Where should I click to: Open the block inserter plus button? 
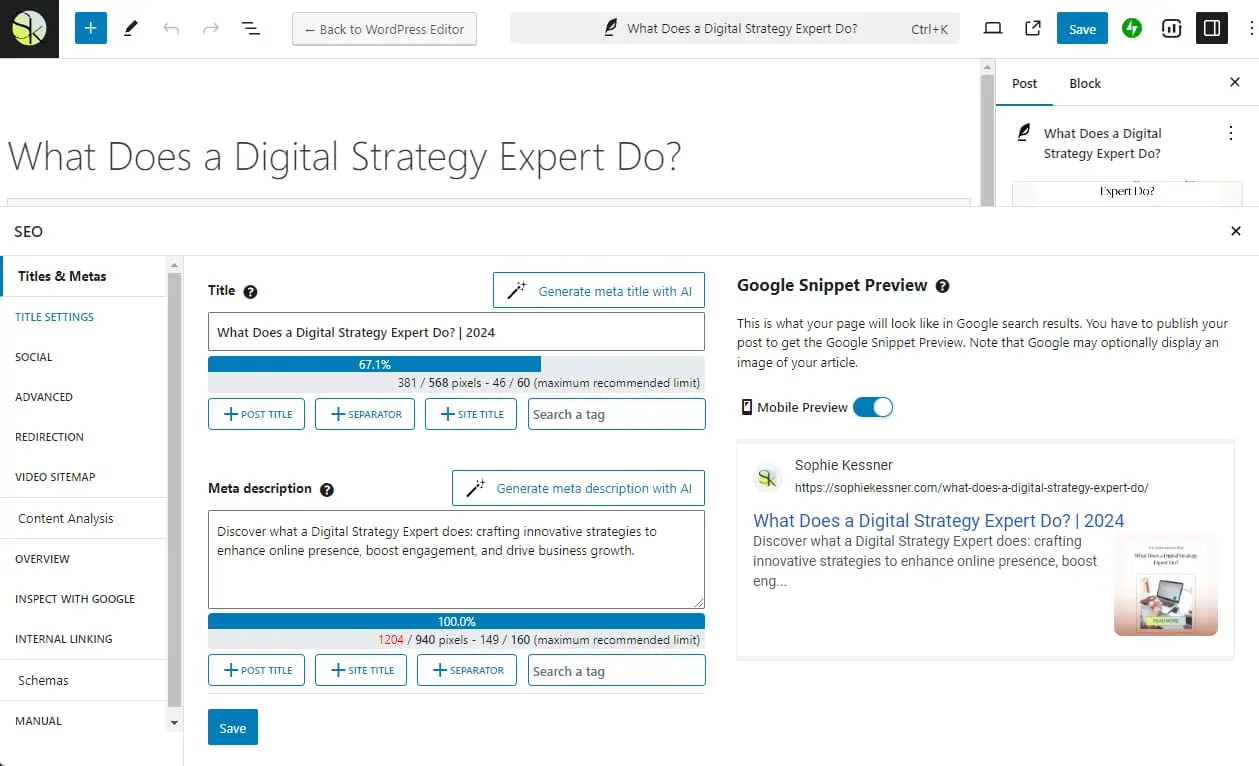tap(90, 28)
